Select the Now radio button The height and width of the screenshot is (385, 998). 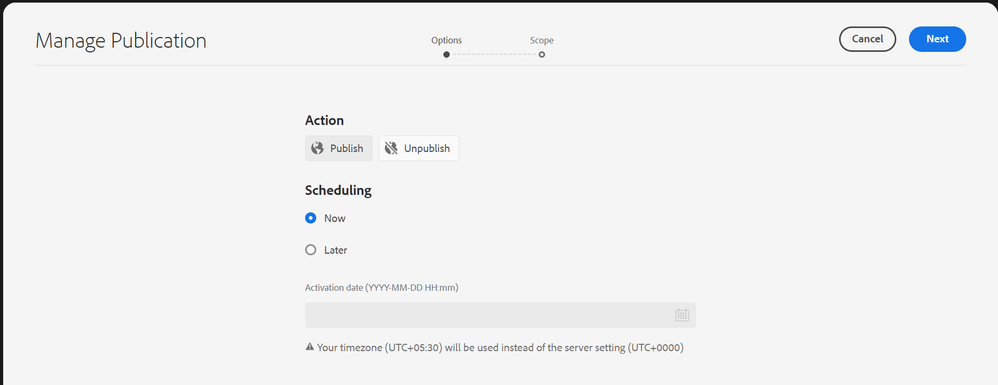click(311, 218)
